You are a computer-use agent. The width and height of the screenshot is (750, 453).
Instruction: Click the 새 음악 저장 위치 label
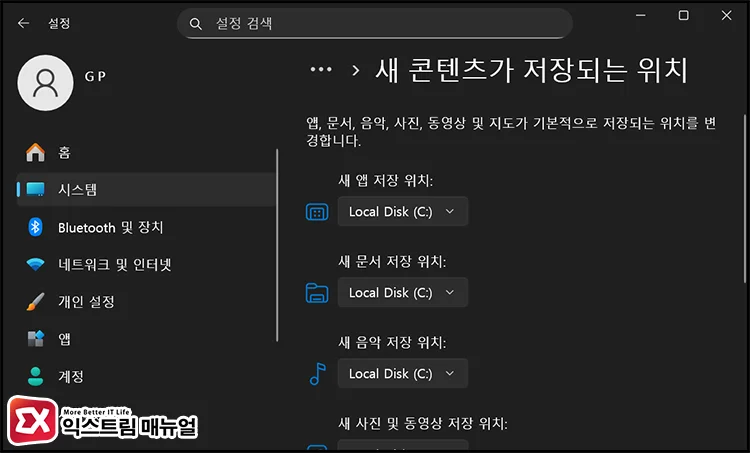coord(392,342)
